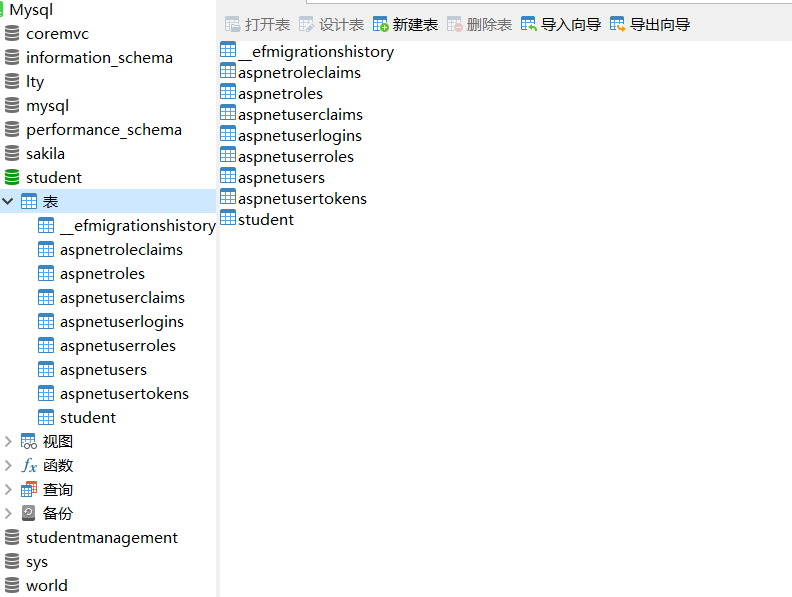Select aspnetusers in the left tree
Screen dimensions: 792x597
click(x=104, y=370)
